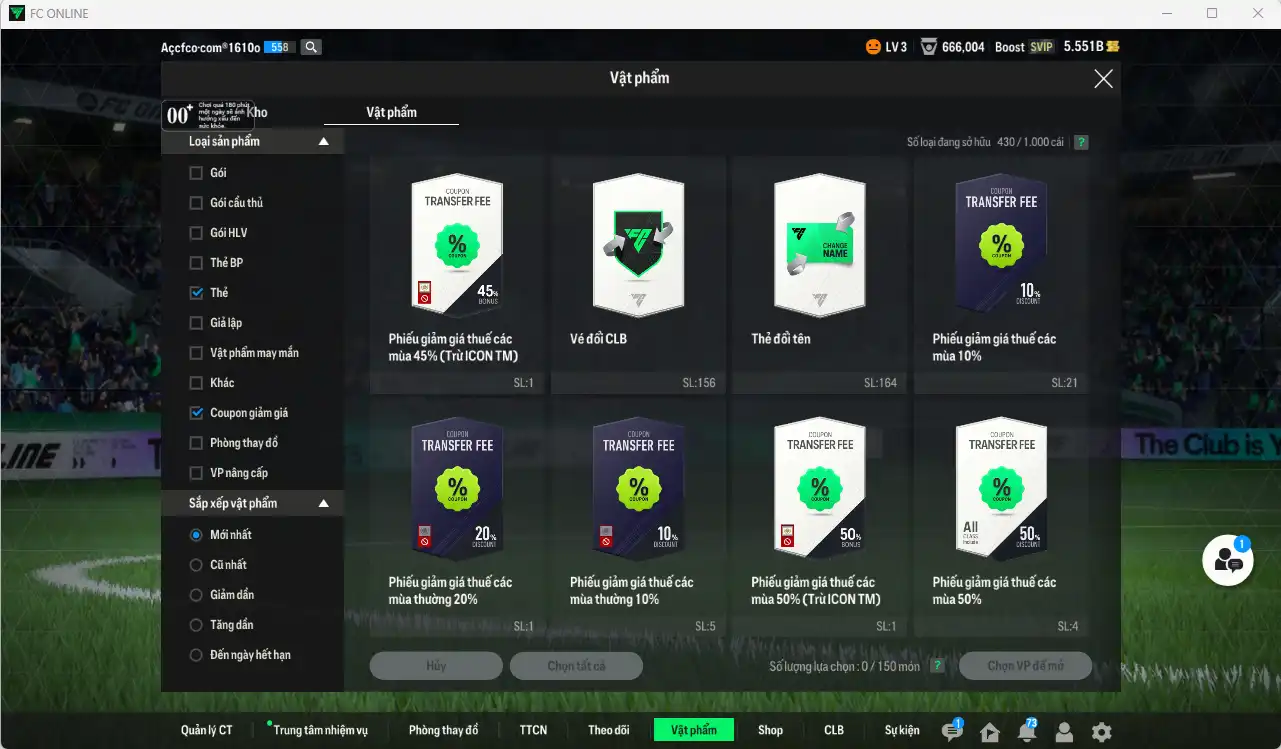Screen dimensions: 1281x749
Task: Open Quản lý CT in the bottom menu
Action: [207, 730]
